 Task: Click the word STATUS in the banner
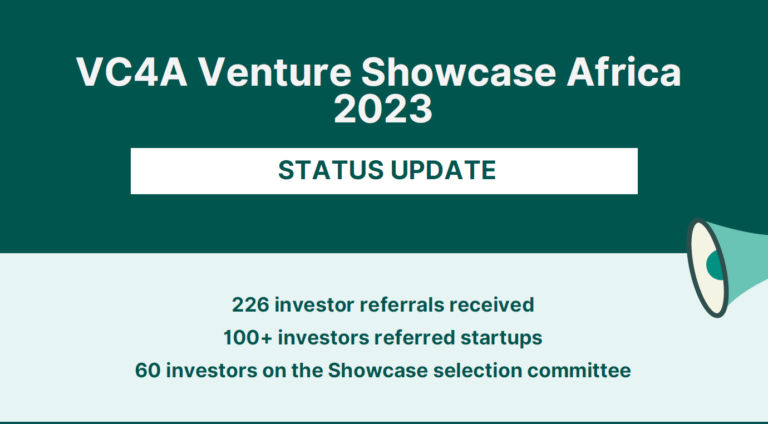[x=331, y=170]
